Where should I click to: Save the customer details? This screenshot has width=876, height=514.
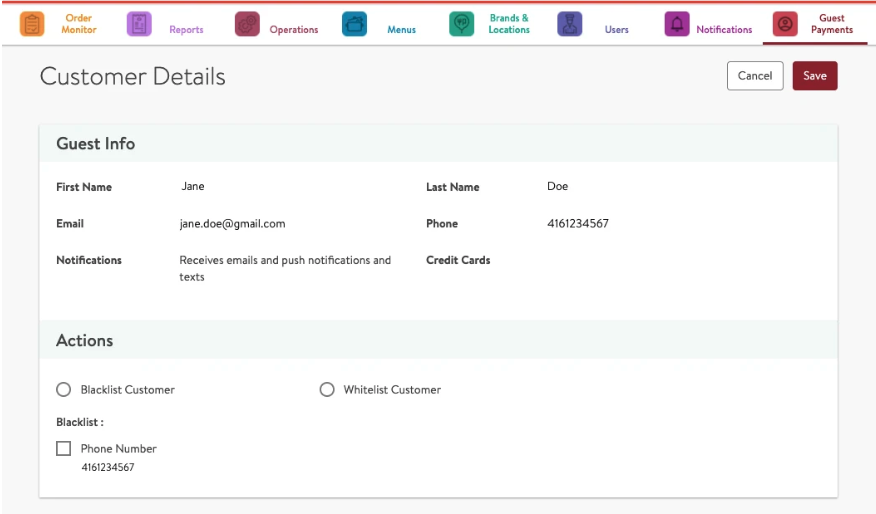[814, 76]
